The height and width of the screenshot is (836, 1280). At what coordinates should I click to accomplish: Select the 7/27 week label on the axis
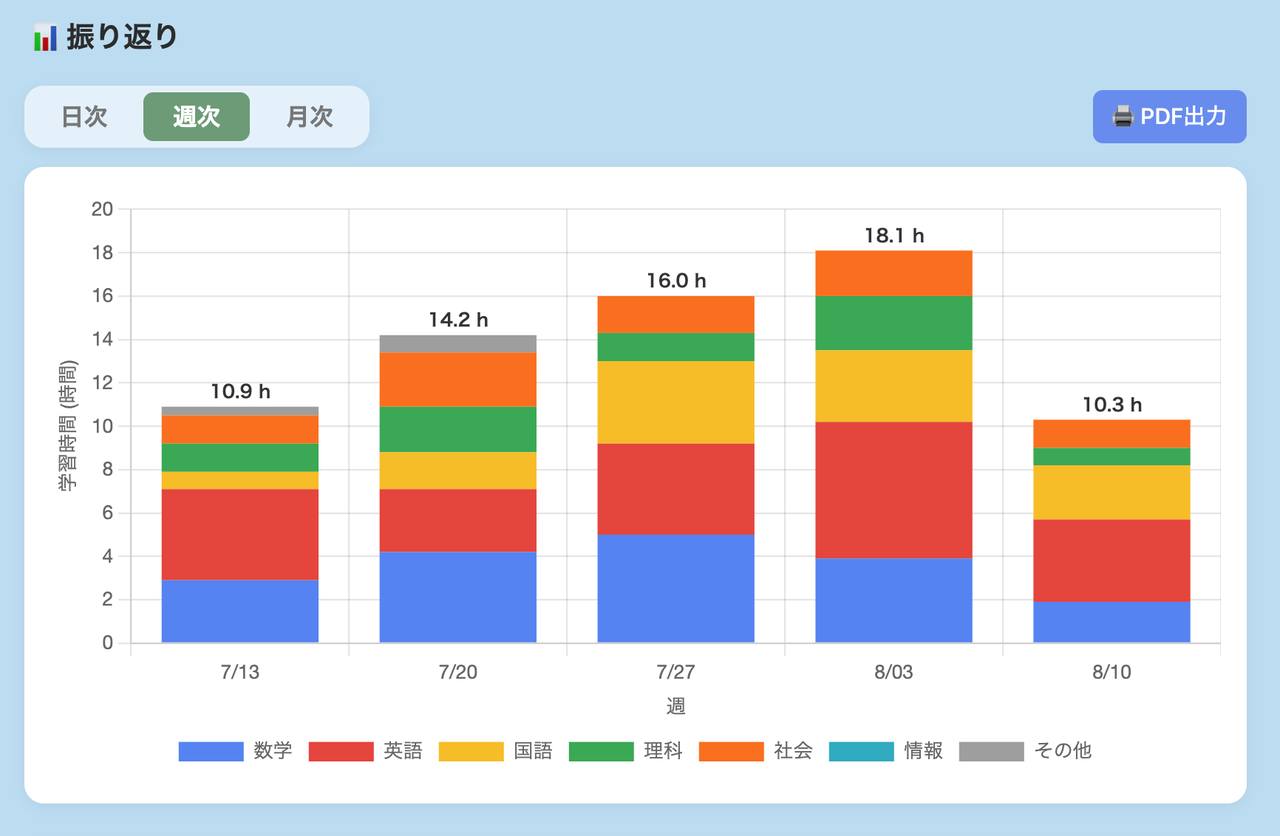676,672
